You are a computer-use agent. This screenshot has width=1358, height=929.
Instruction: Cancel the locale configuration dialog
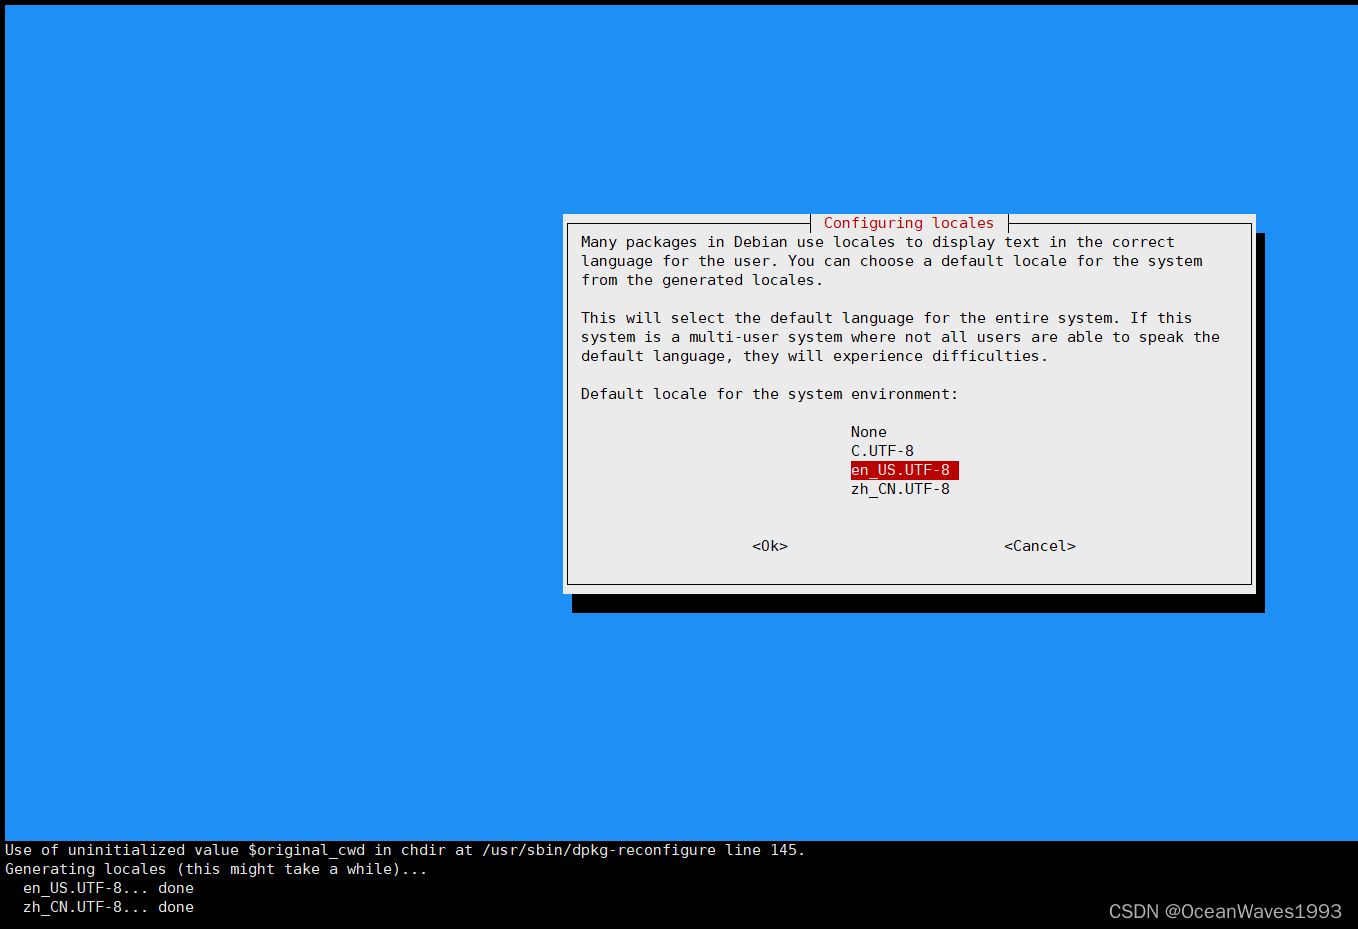[x=1040, y=546]
